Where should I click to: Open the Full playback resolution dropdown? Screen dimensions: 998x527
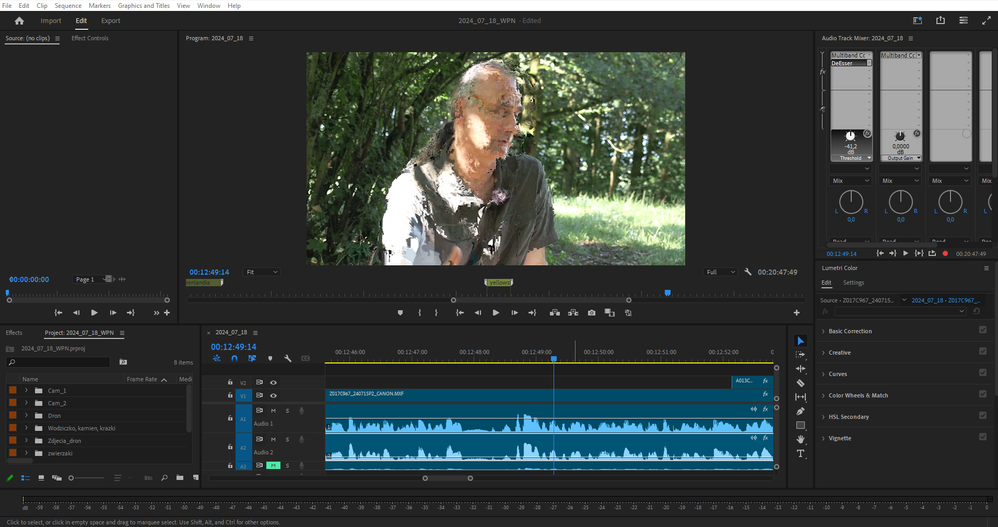coord(720,272)
